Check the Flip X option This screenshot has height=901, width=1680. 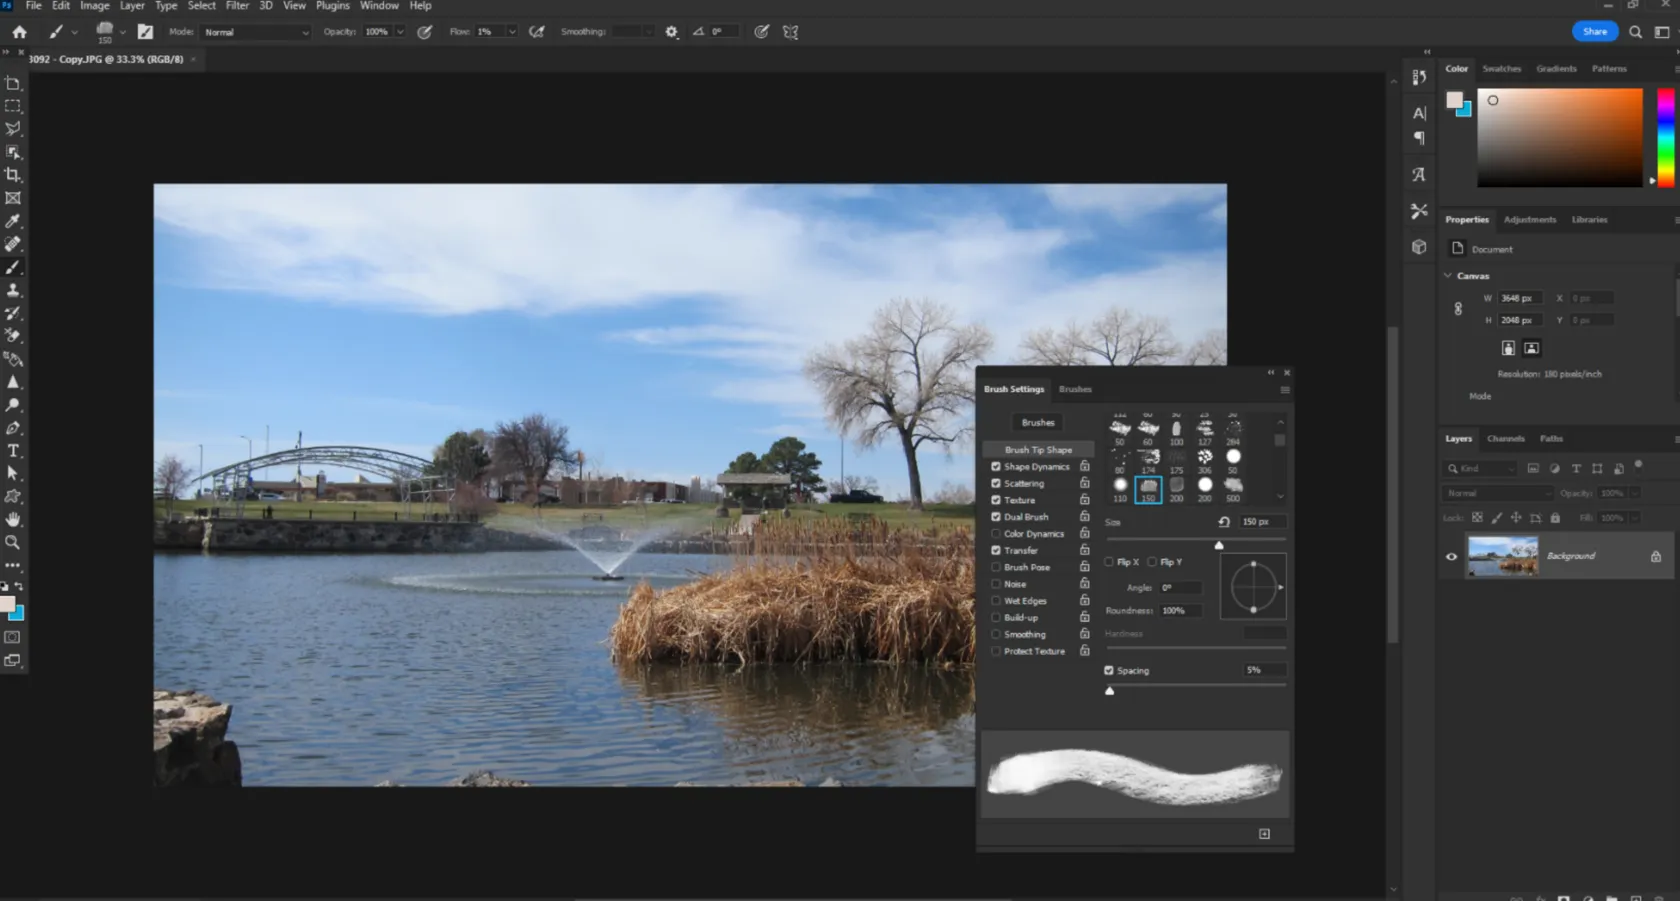tap(1108, 562)
